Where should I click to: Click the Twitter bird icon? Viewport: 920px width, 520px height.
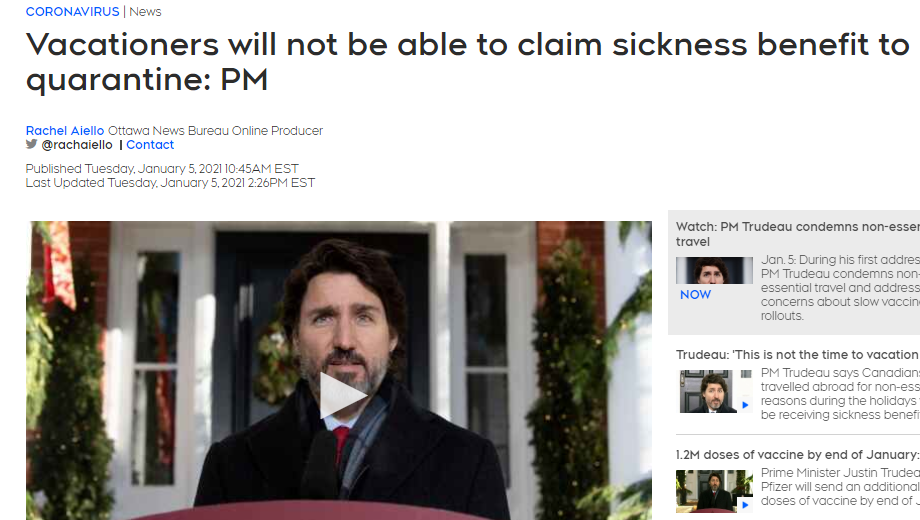pyautogui.click(x=31, y=144)
